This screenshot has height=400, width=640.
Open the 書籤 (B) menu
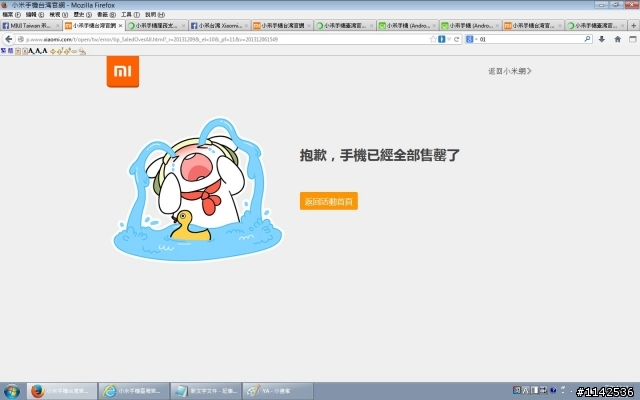pyautogui.click(x=106, y=15)
